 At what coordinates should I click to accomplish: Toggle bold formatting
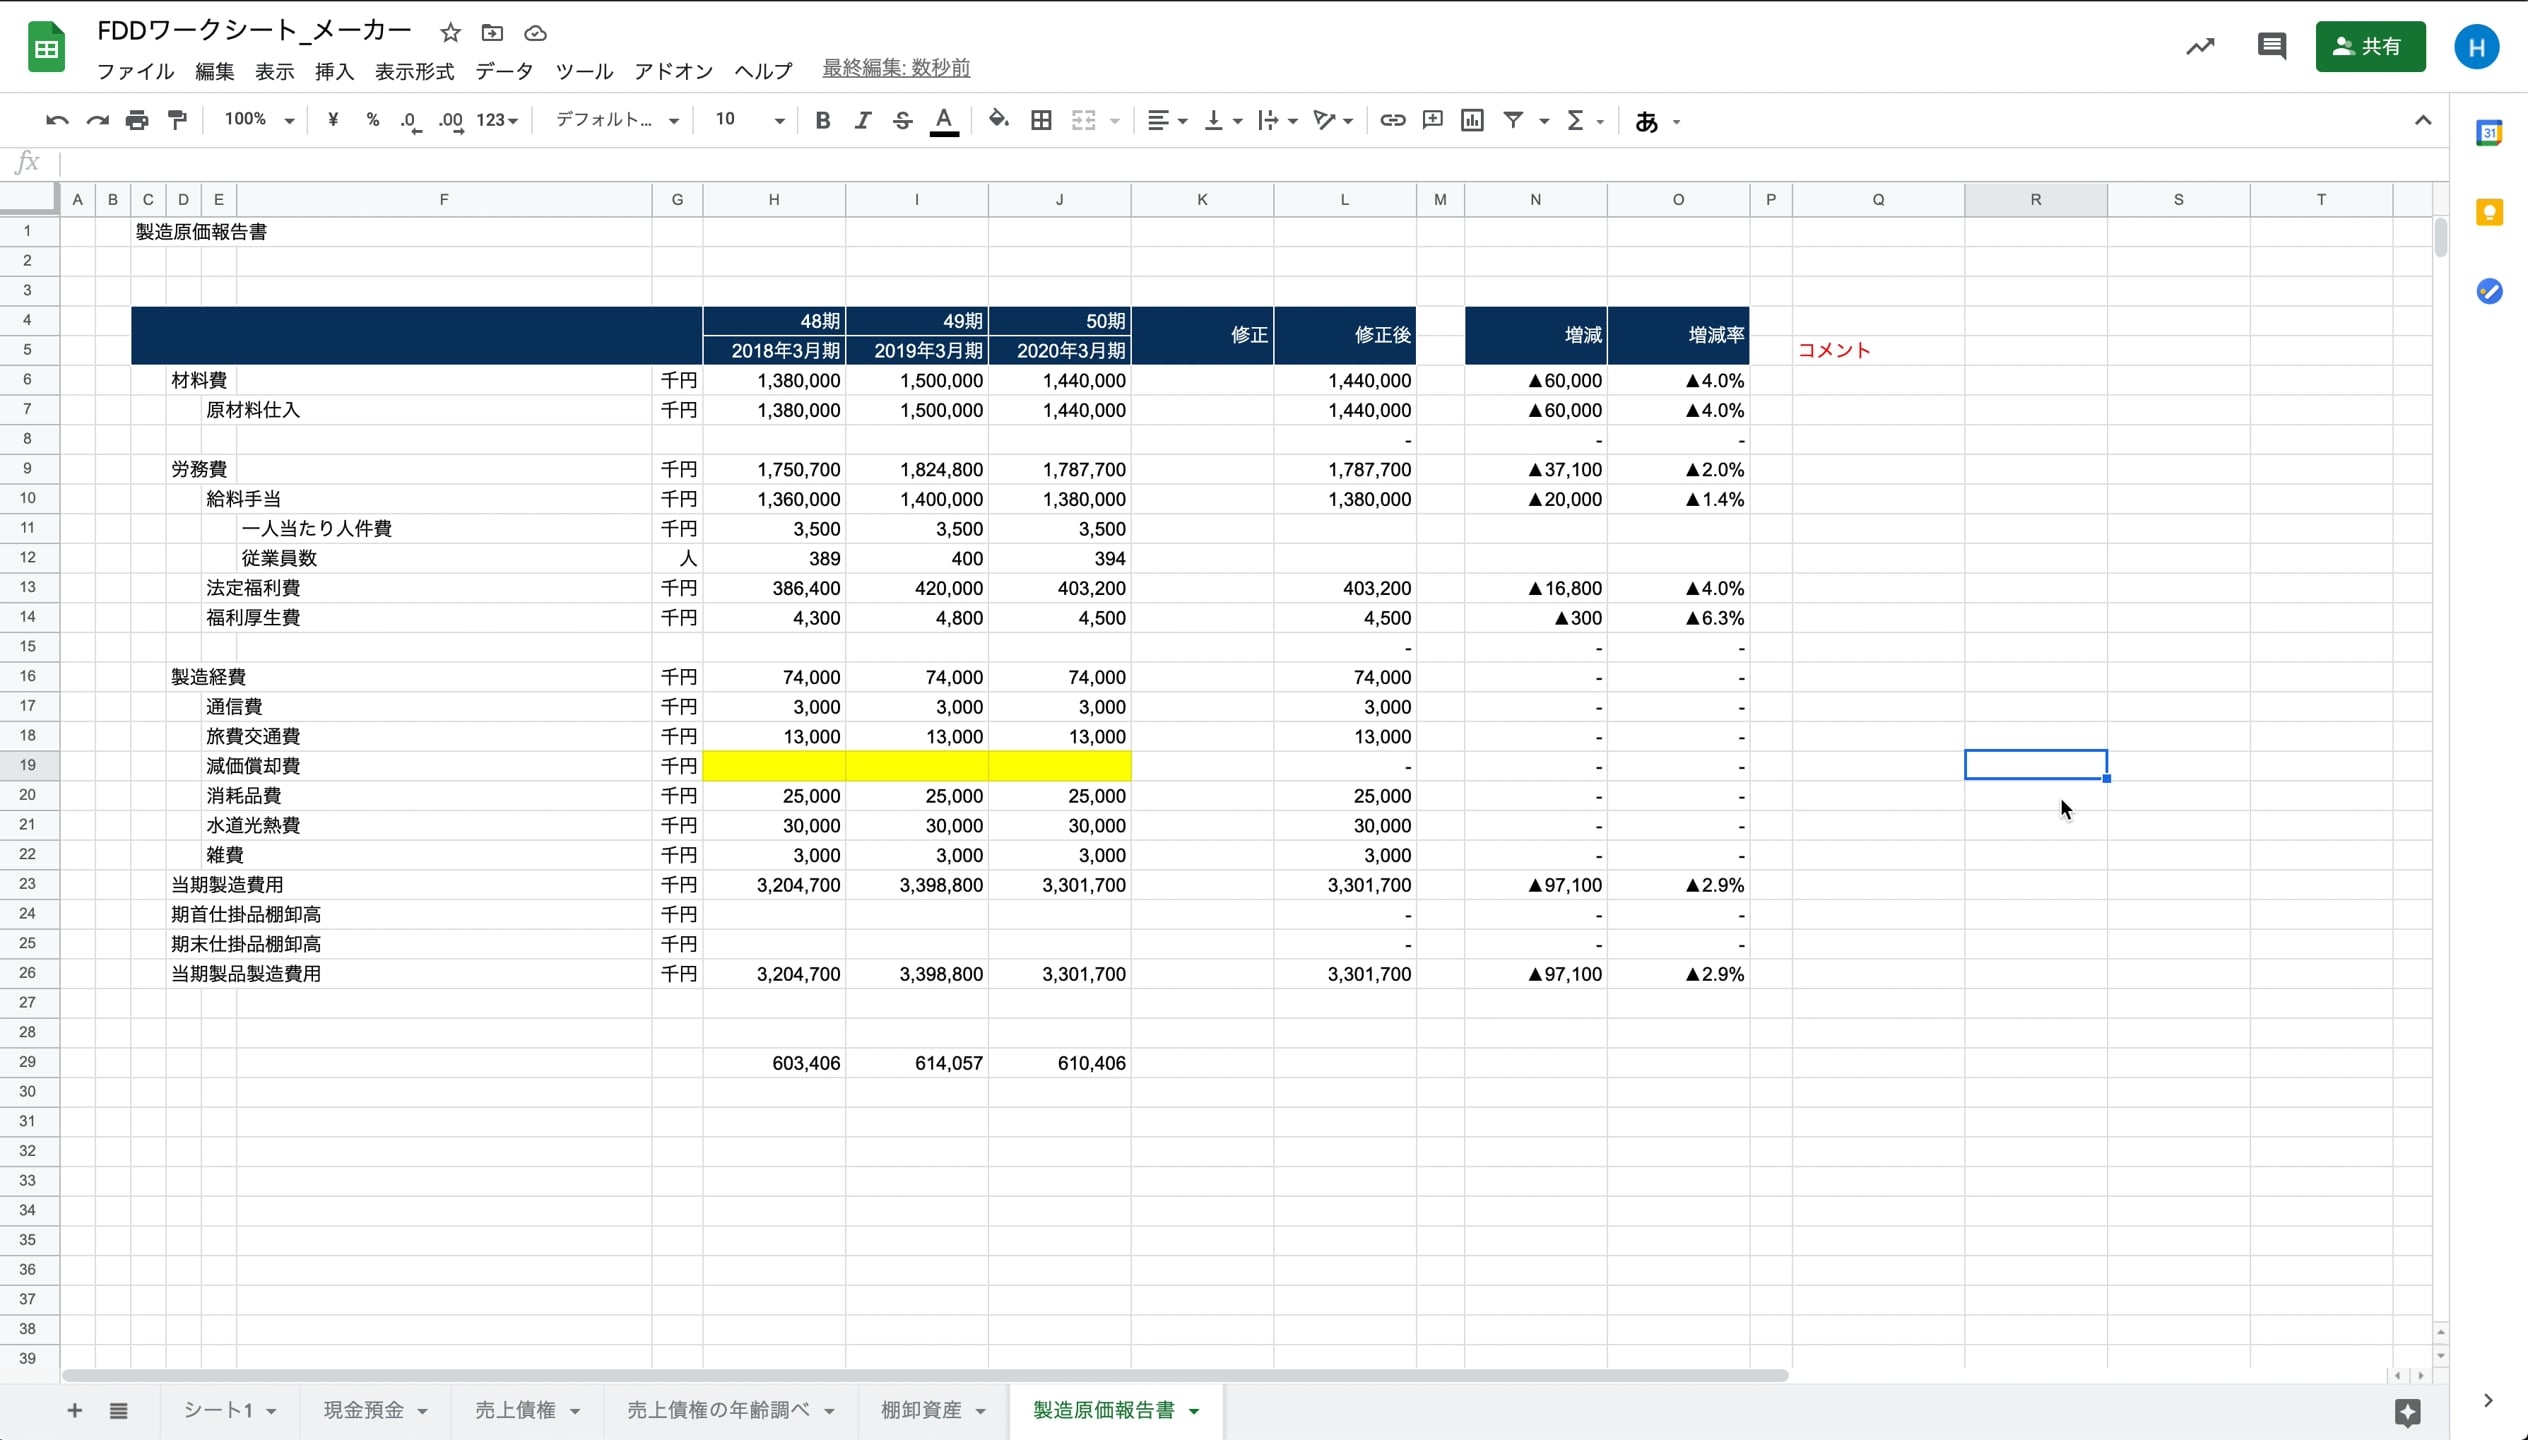[x=822, y=120]
